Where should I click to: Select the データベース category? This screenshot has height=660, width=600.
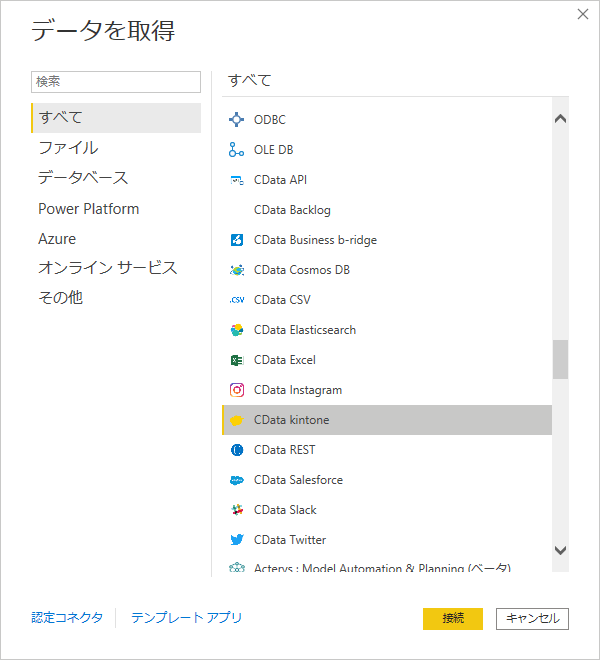[116, 178]
